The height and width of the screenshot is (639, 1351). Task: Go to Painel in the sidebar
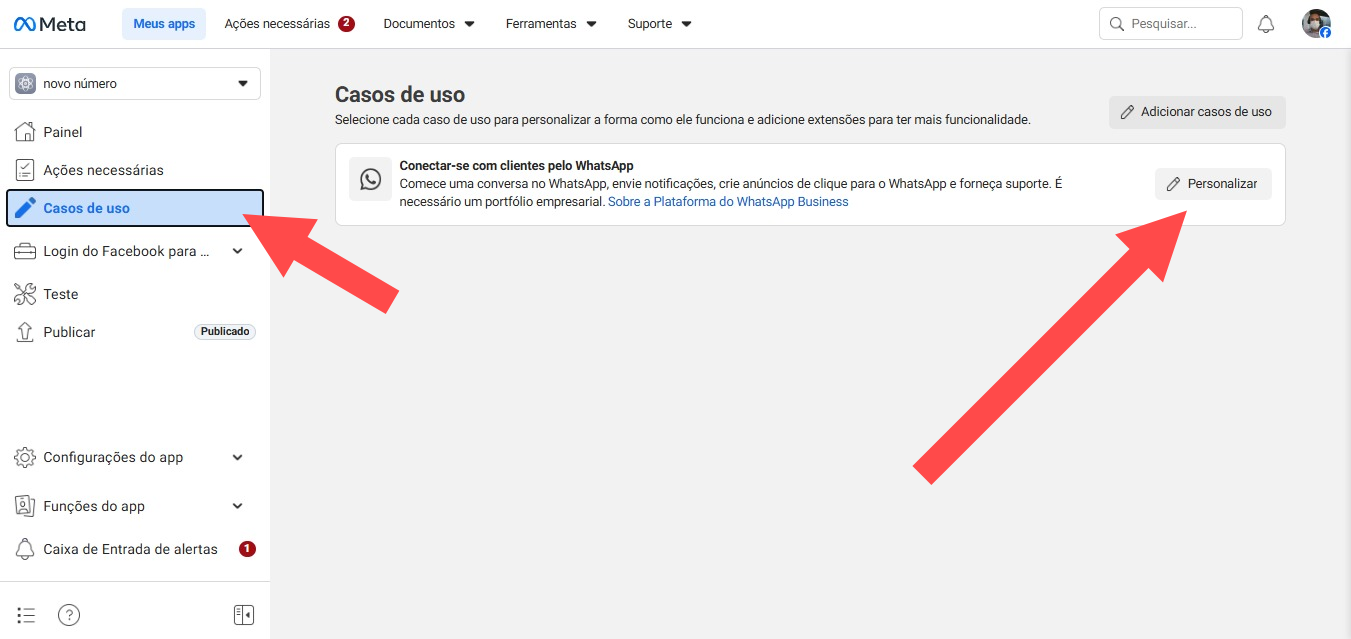[135, 132]
